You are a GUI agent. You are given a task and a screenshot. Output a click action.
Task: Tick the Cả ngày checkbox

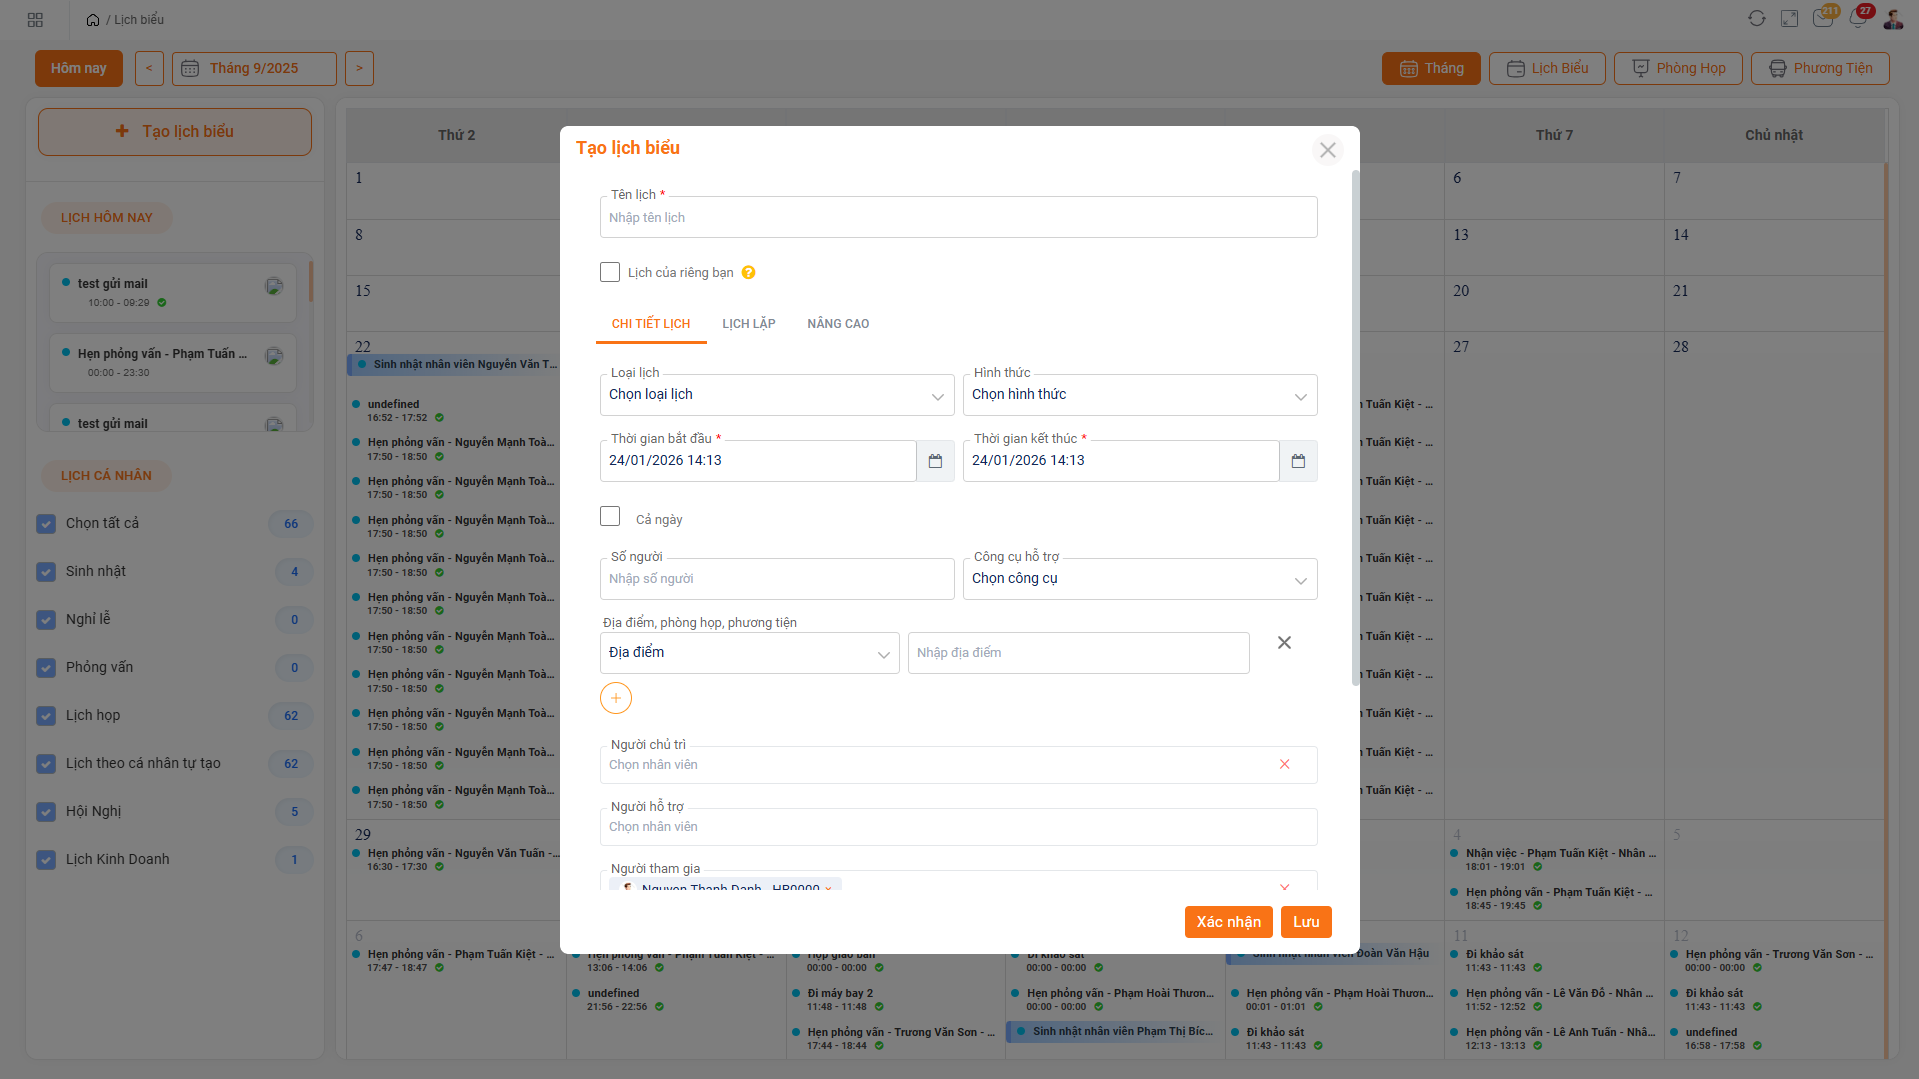(610, 516)
